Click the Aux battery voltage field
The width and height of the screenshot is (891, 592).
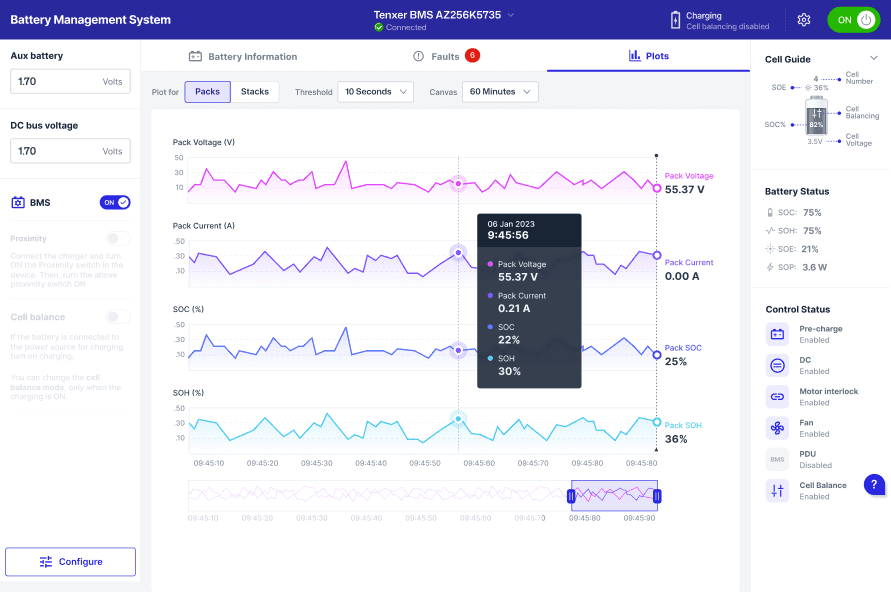tap(70, 81)
